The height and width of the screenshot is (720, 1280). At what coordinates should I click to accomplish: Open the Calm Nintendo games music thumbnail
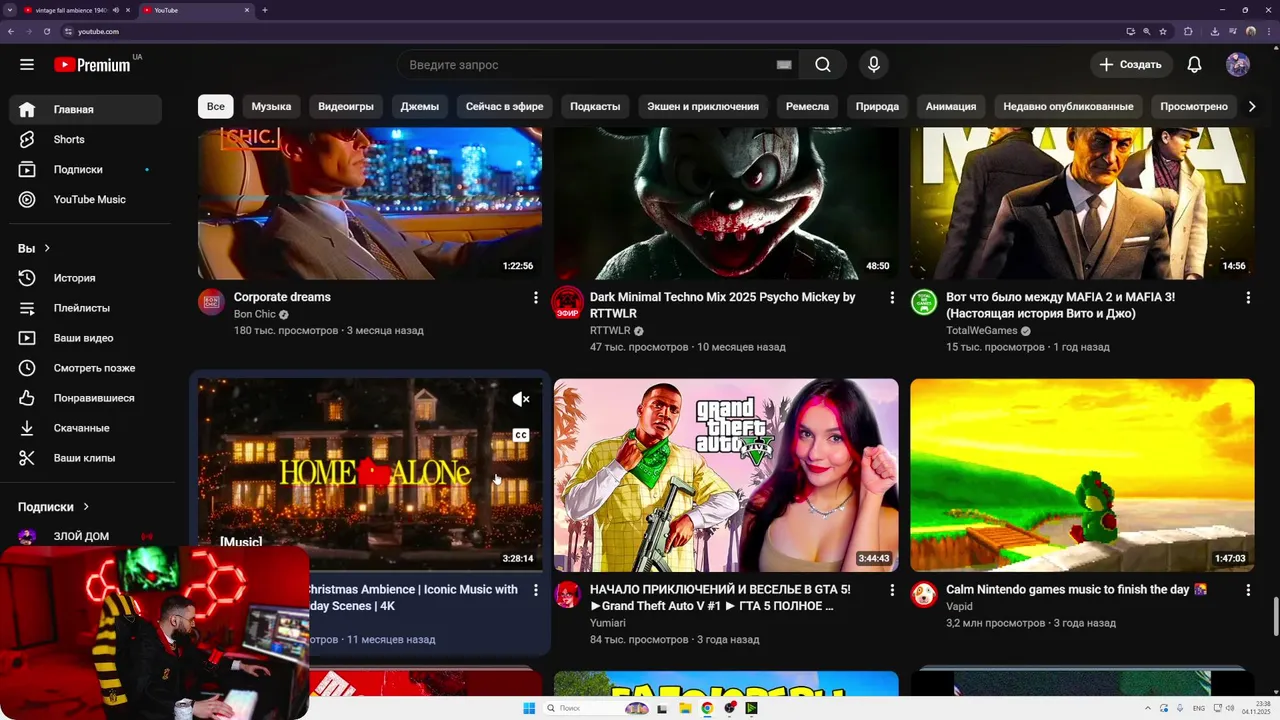(x=1082, y=475)
